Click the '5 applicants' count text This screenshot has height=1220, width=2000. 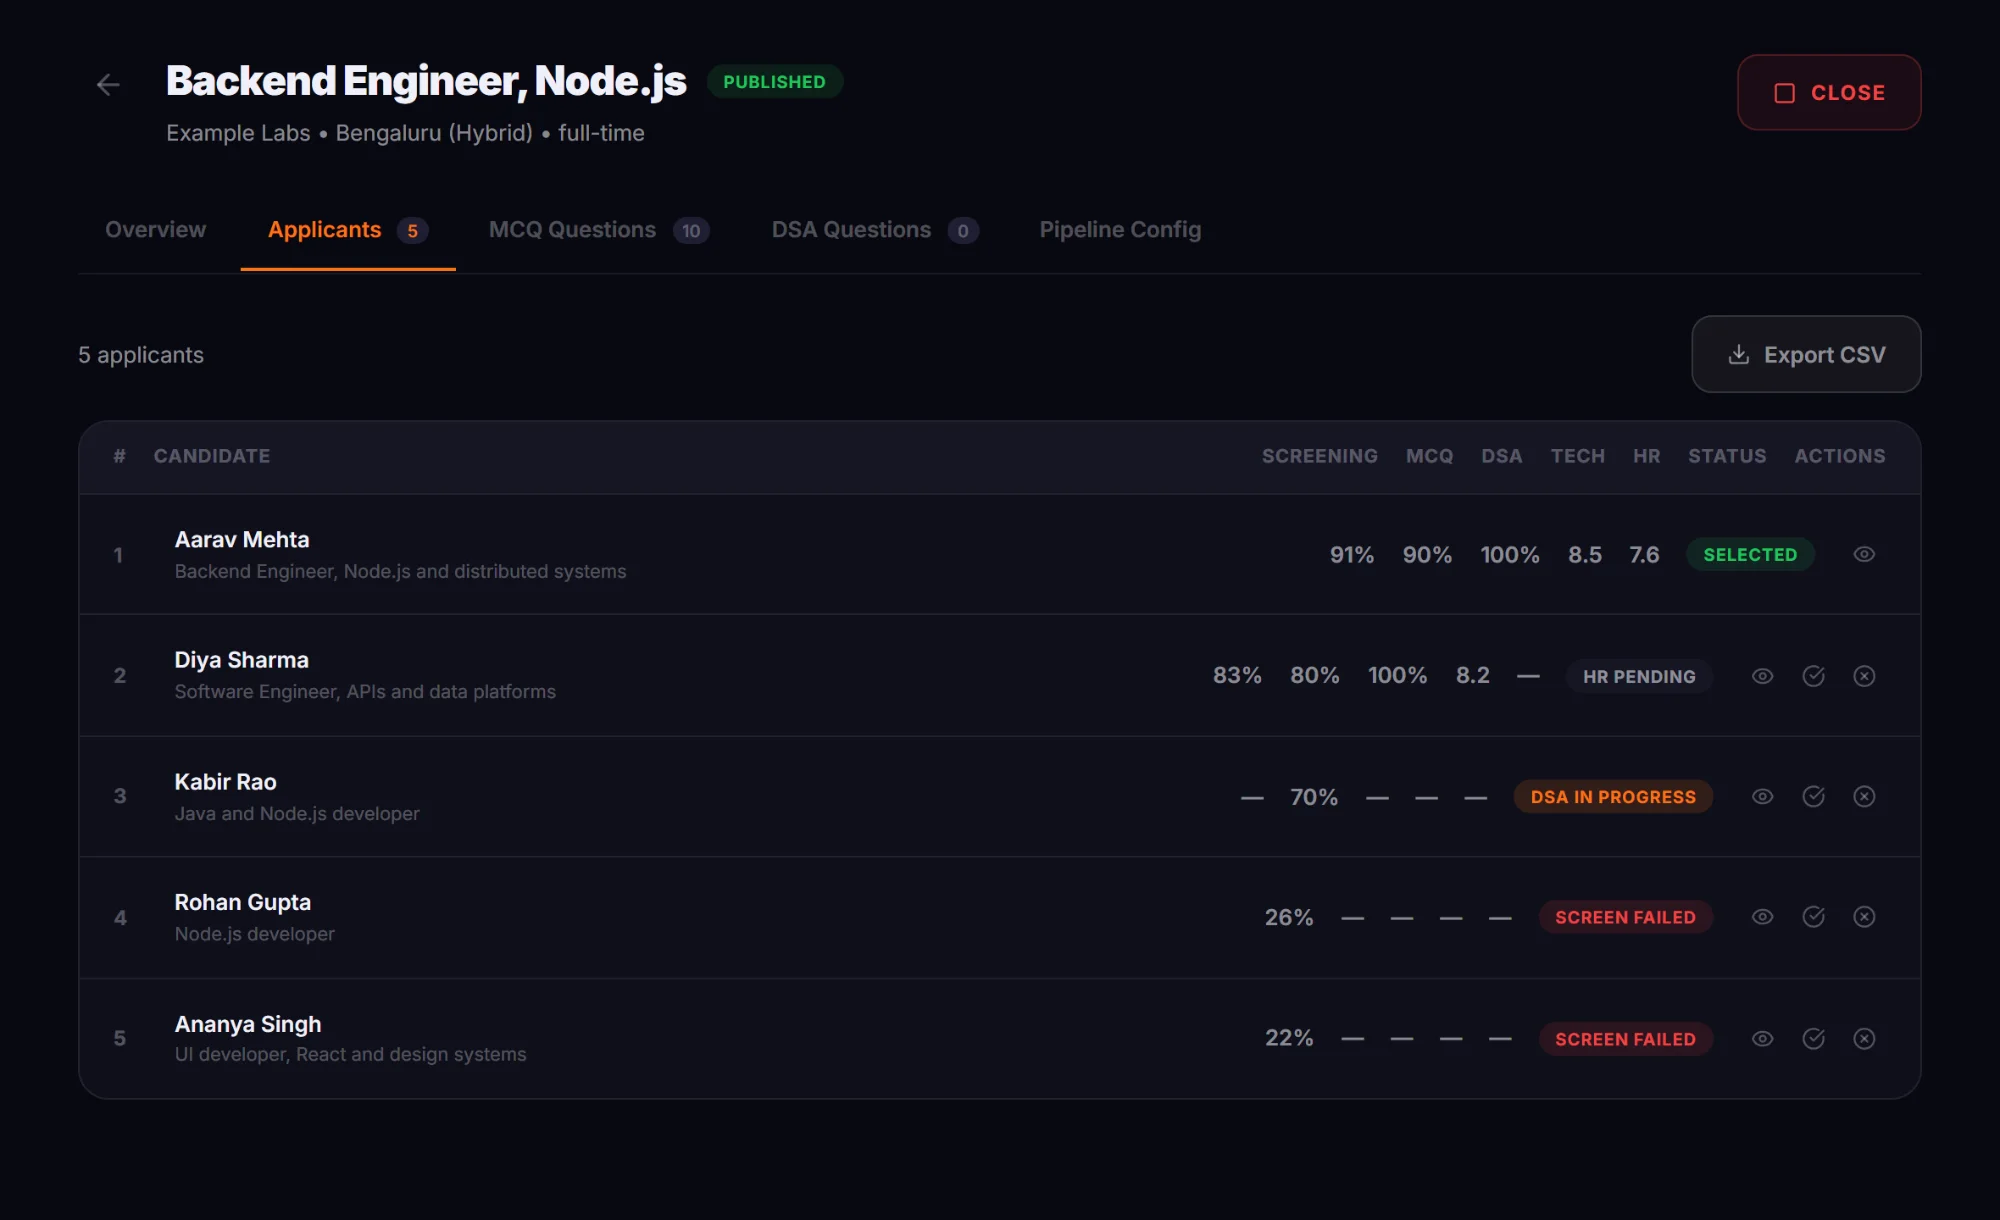pyautogui.click(x=141, y=355)
